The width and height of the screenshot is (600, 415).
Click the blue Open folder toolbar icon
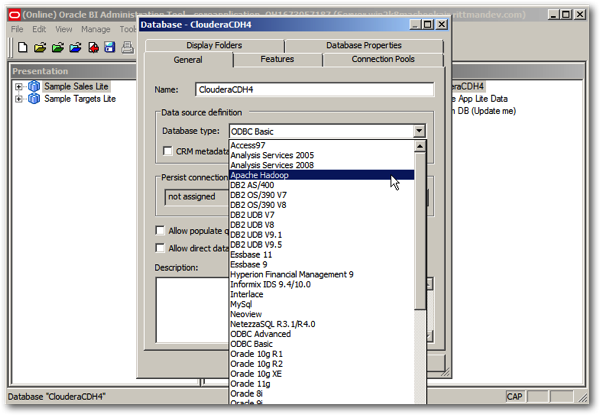(x=75, y=47)
